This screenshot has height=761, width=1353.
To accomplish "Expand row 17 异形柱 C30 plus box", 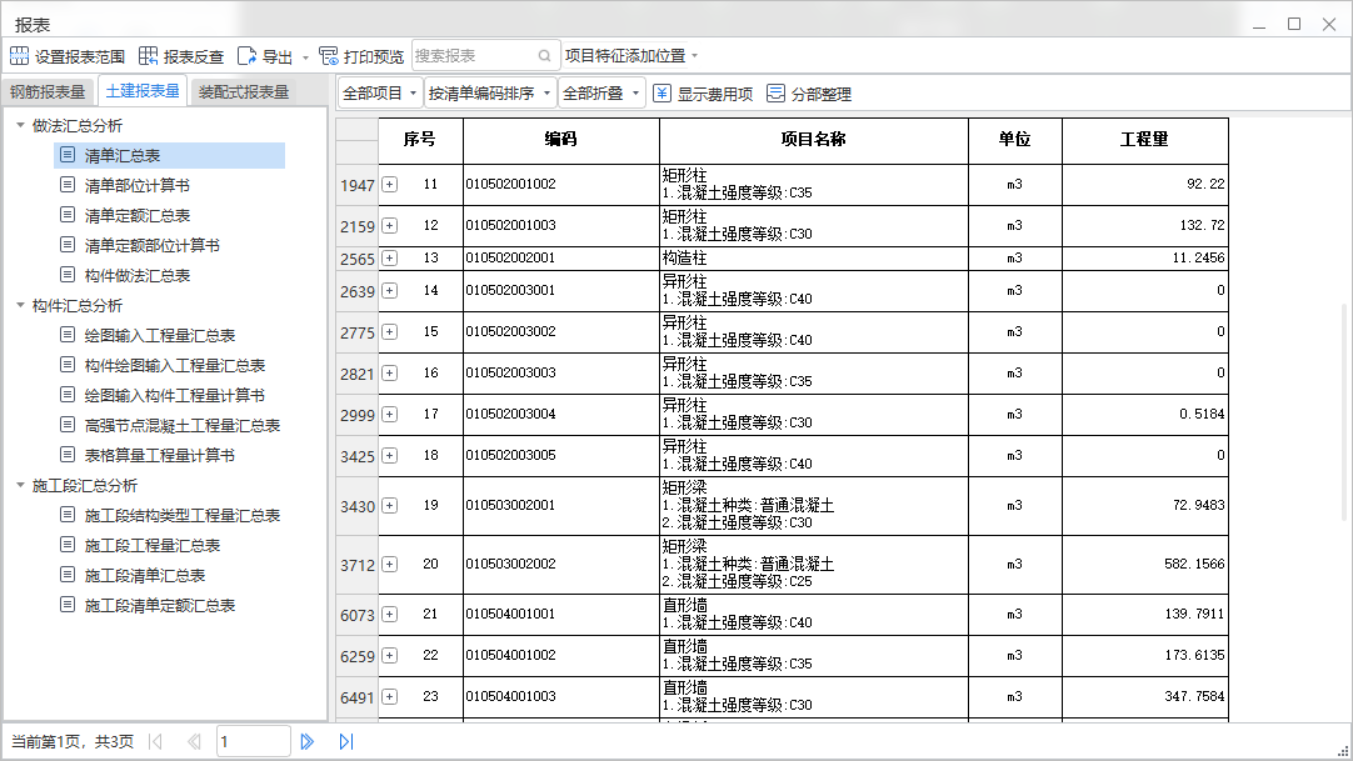I will 390,414.
